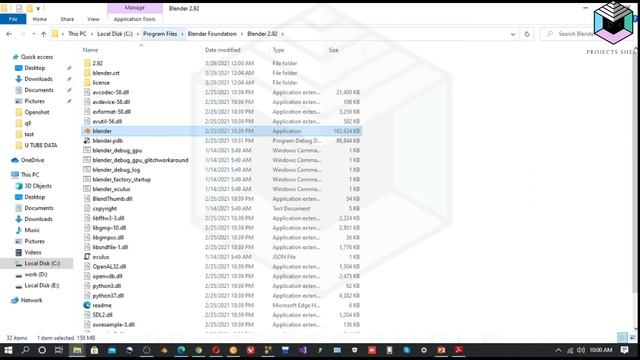The width and height of the screenshot is (640, 360).
Task: Switch to details view layout button
Action: tap(622, 338)
